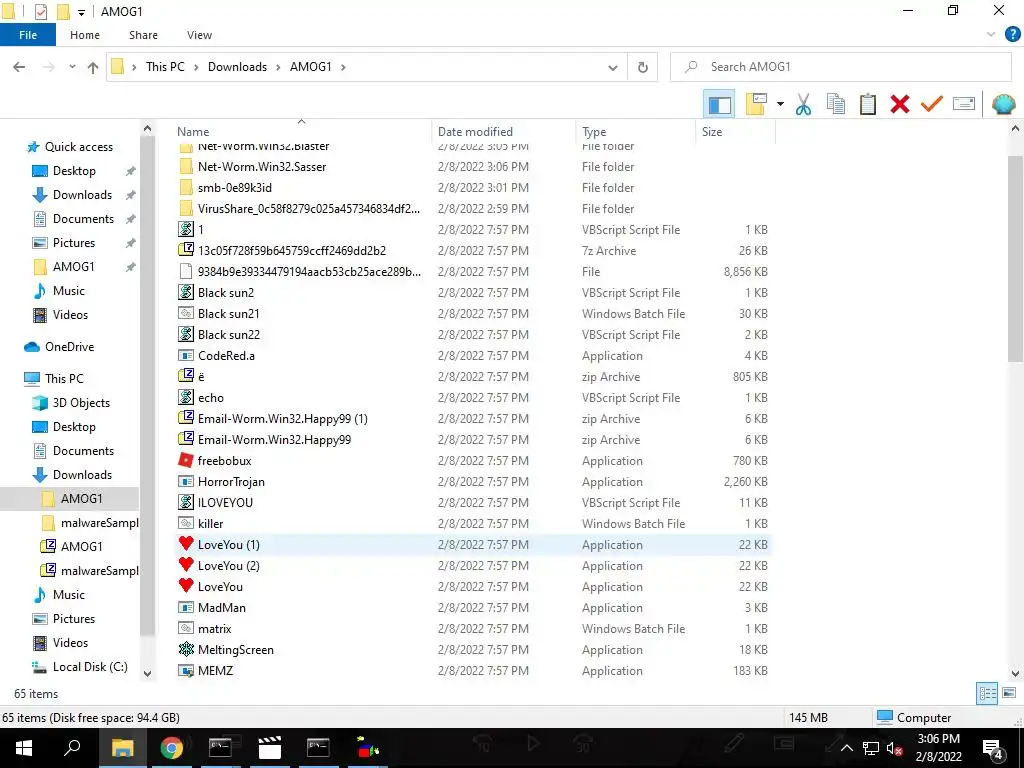Select the 13c05f728f59b645759ccff2469dd2b2 7z archive
1024x768 pixels.
473,251
